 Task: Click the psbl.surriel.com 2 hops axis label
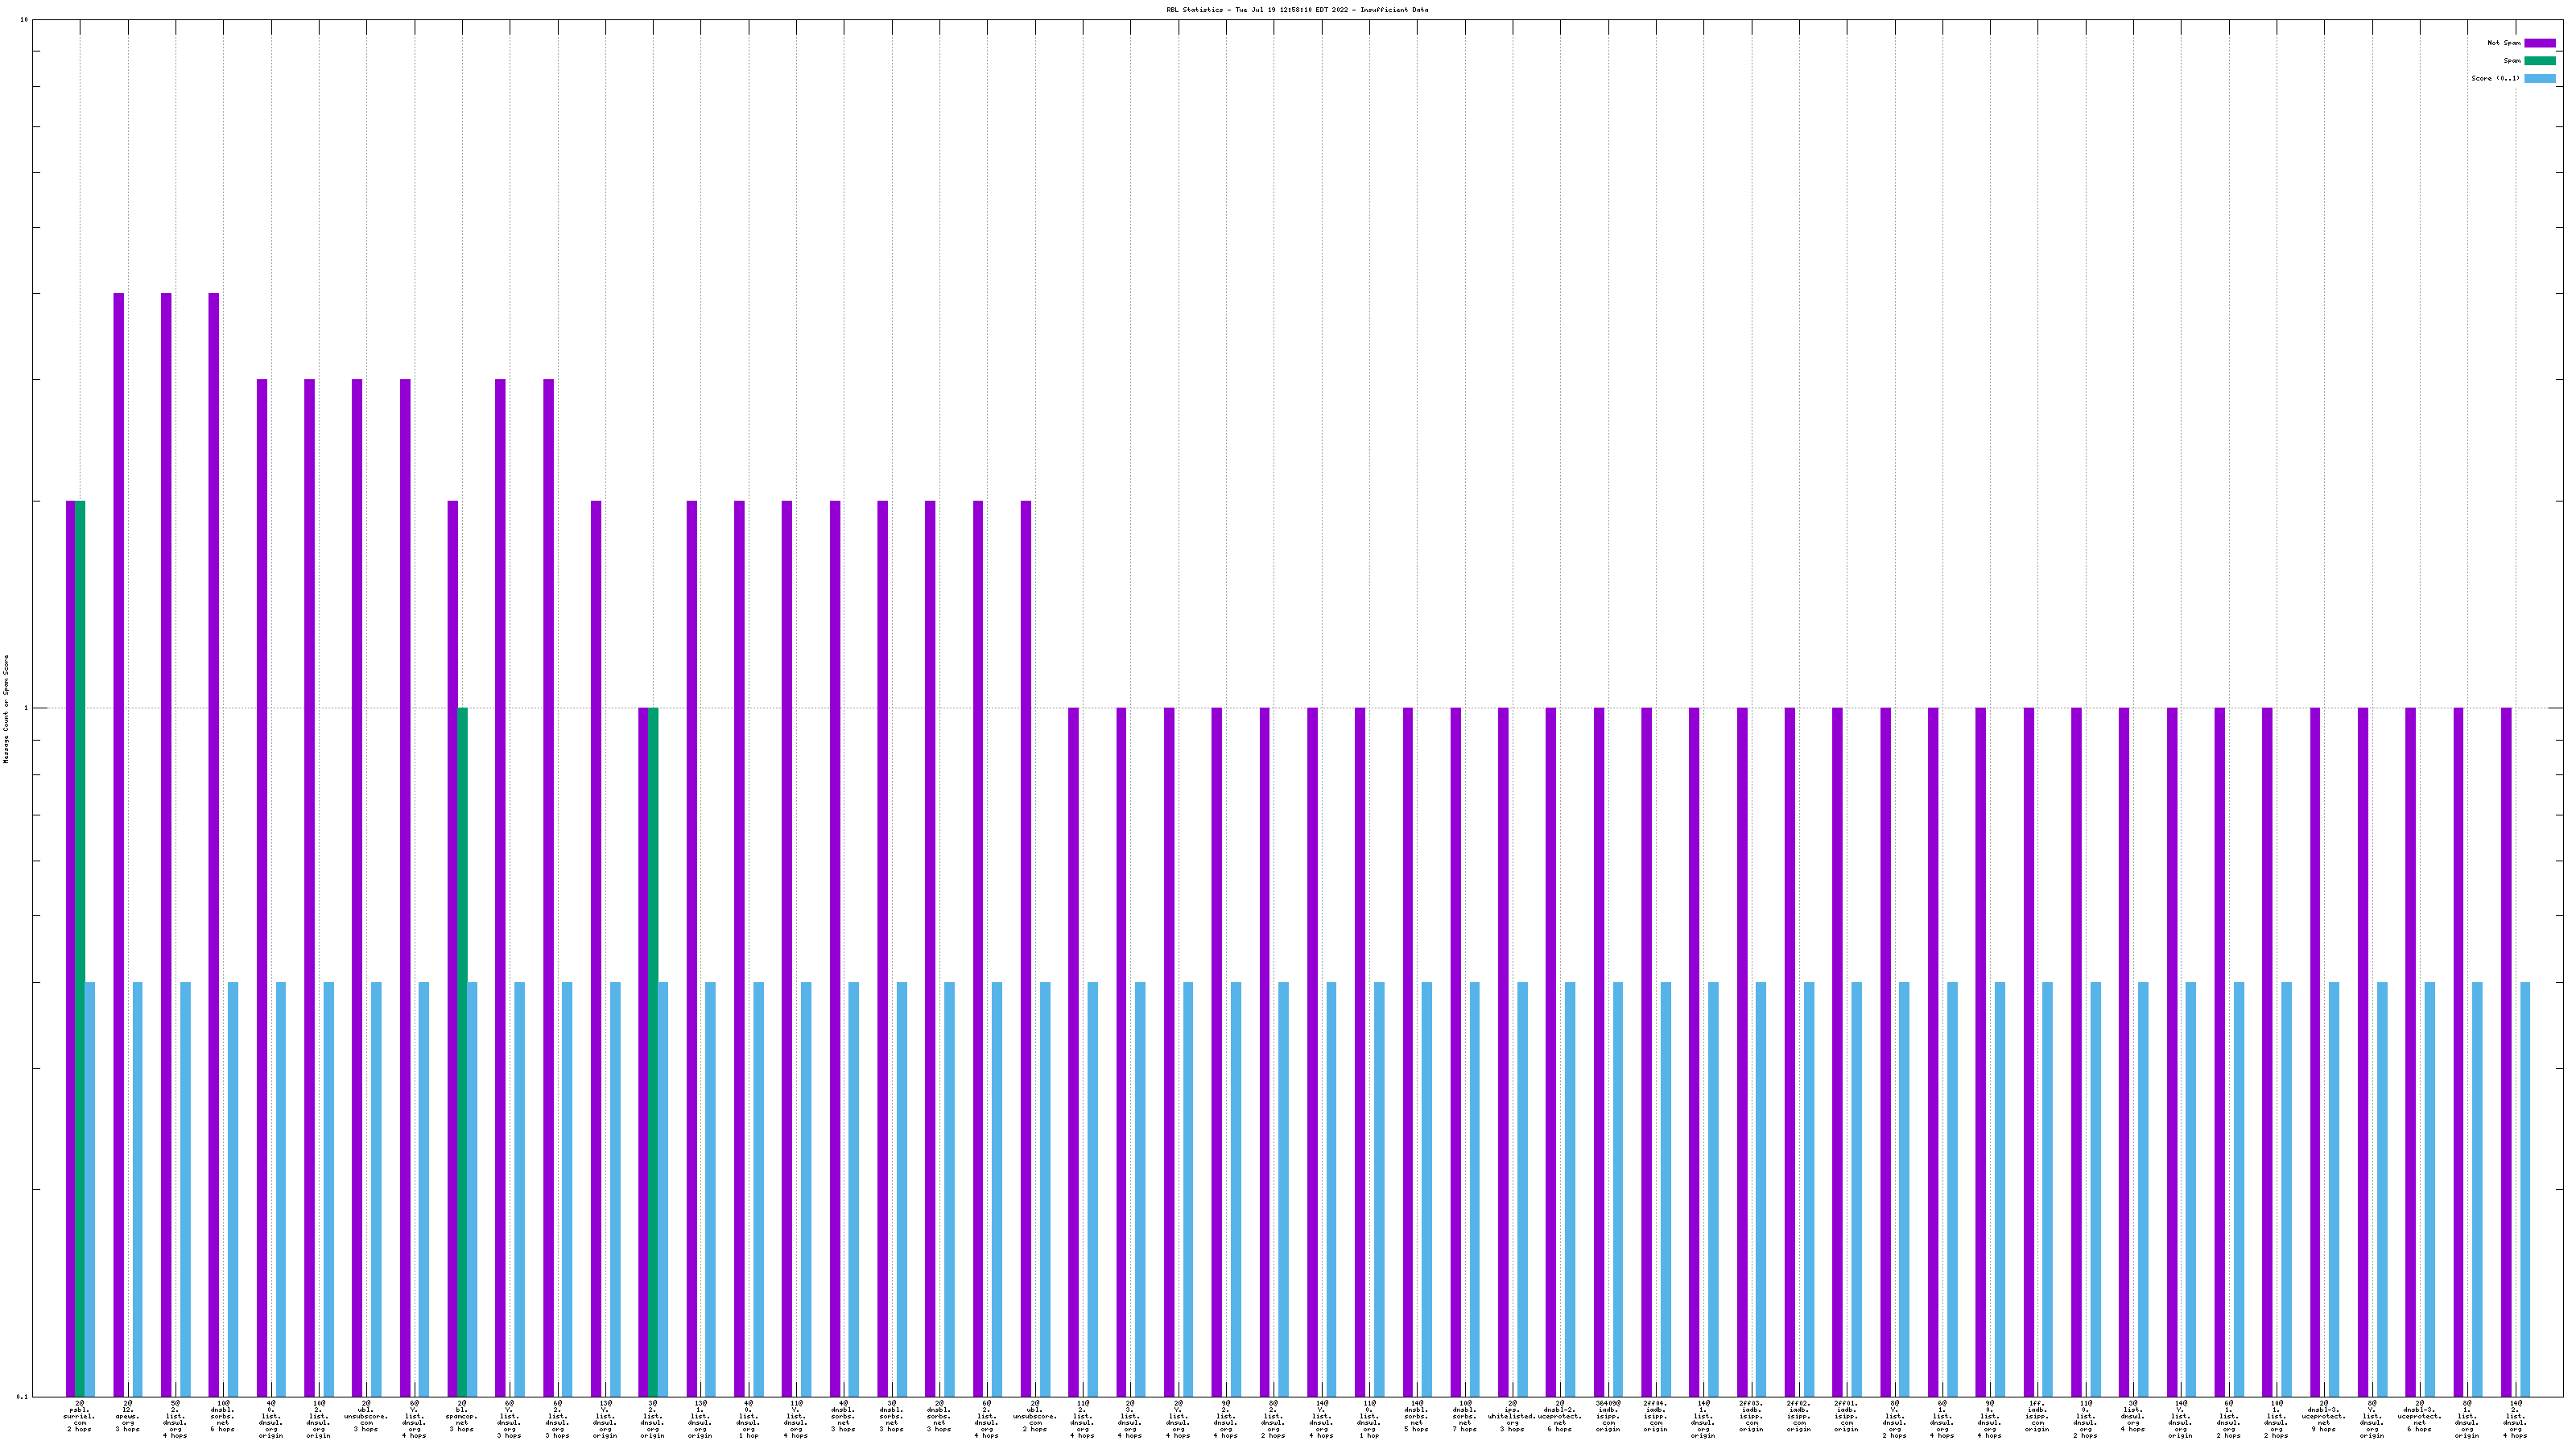79,1417
